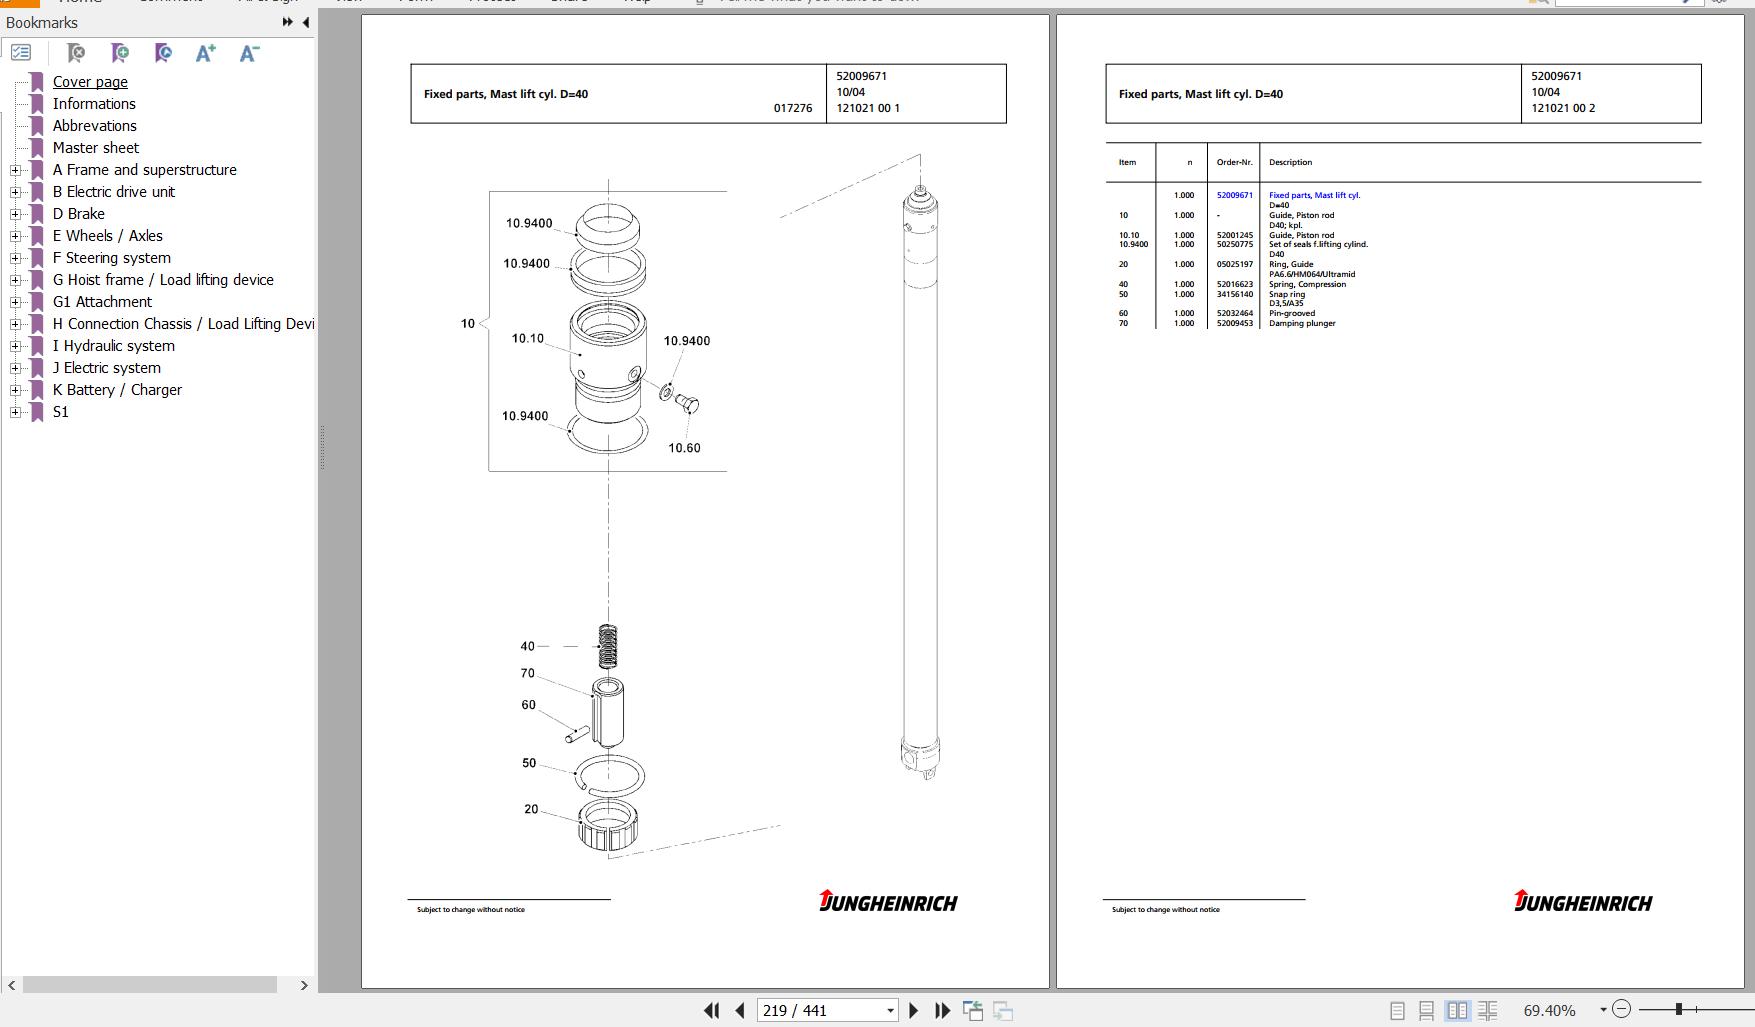Select the F Steering system bookmark
This screenshot has width=1755, height=1027.
coord(112,258)
